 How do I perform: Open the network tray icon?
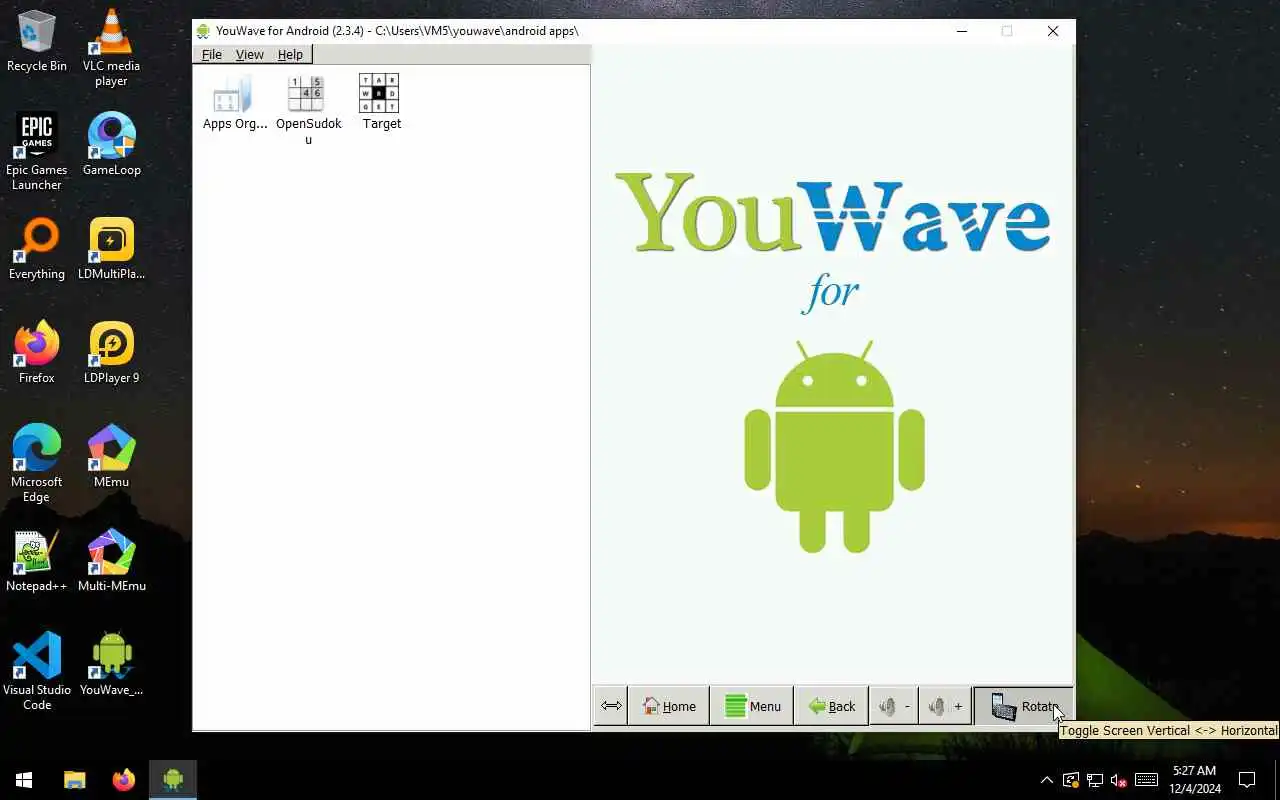[1095, 780]
